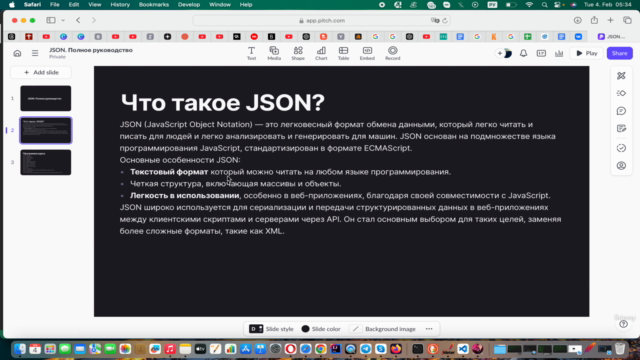This screenshot has height=360, width=640.
Task: Go forward in Safari
Action: 94,20
